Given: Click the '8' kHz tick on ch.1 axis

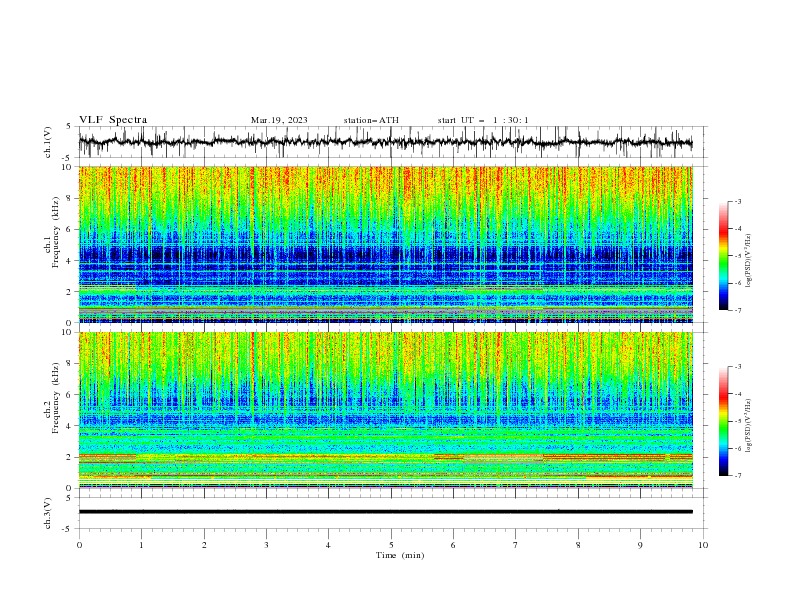Looking at the screenshot, I should tap(70, 198).
